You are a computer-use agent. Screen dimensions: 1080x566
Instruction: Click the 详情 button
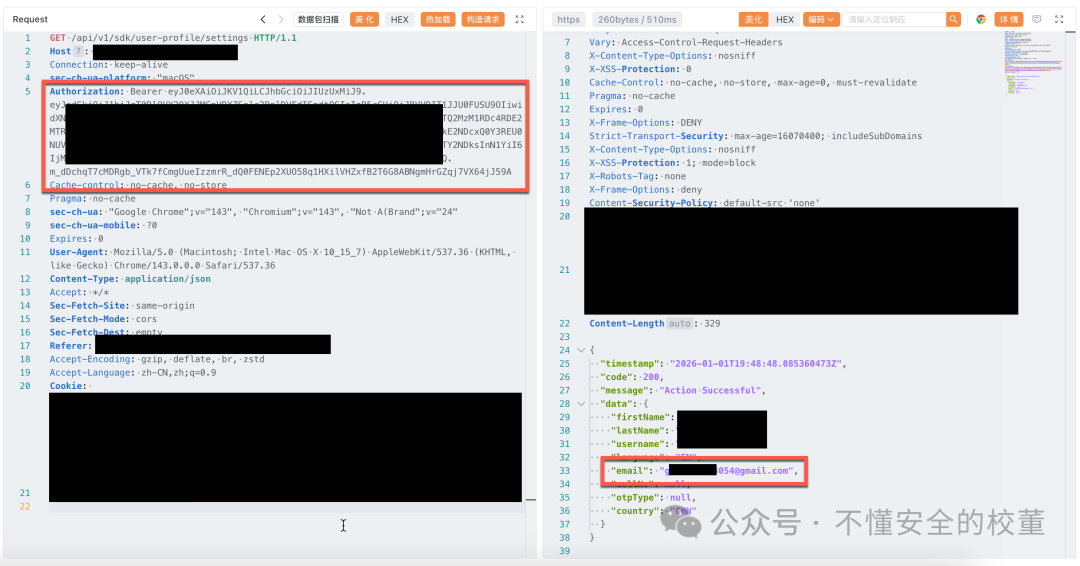pos(1009,19)
